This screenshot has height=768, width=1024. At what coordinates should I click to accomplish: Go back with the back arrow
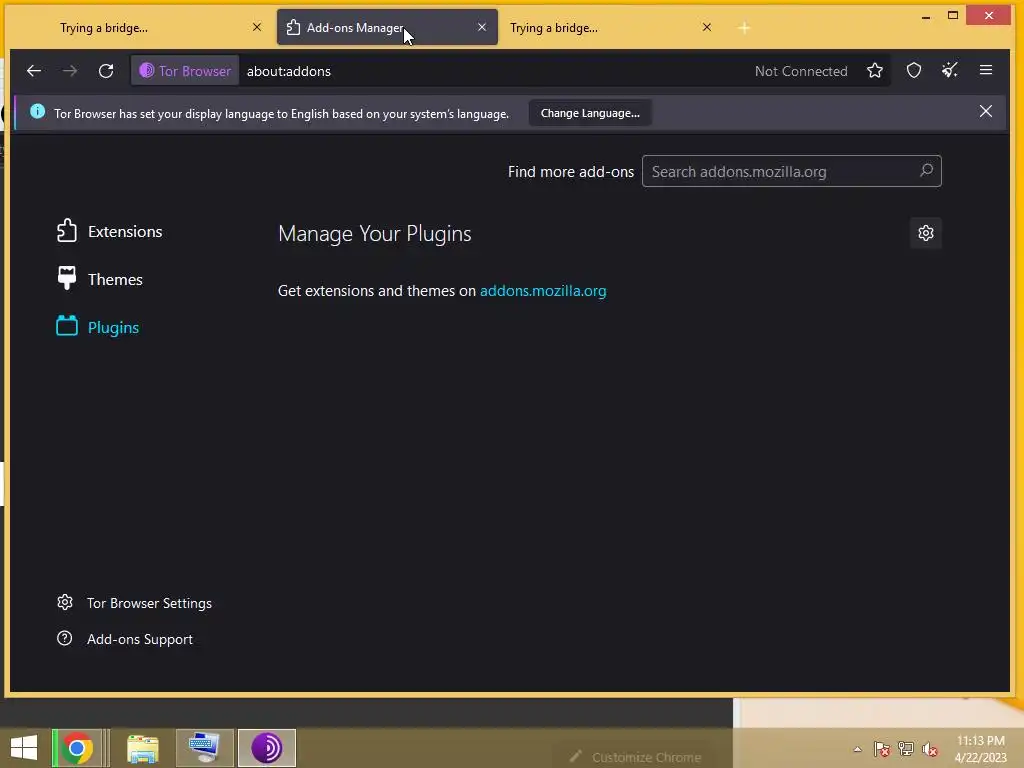[x=34, y=71]
